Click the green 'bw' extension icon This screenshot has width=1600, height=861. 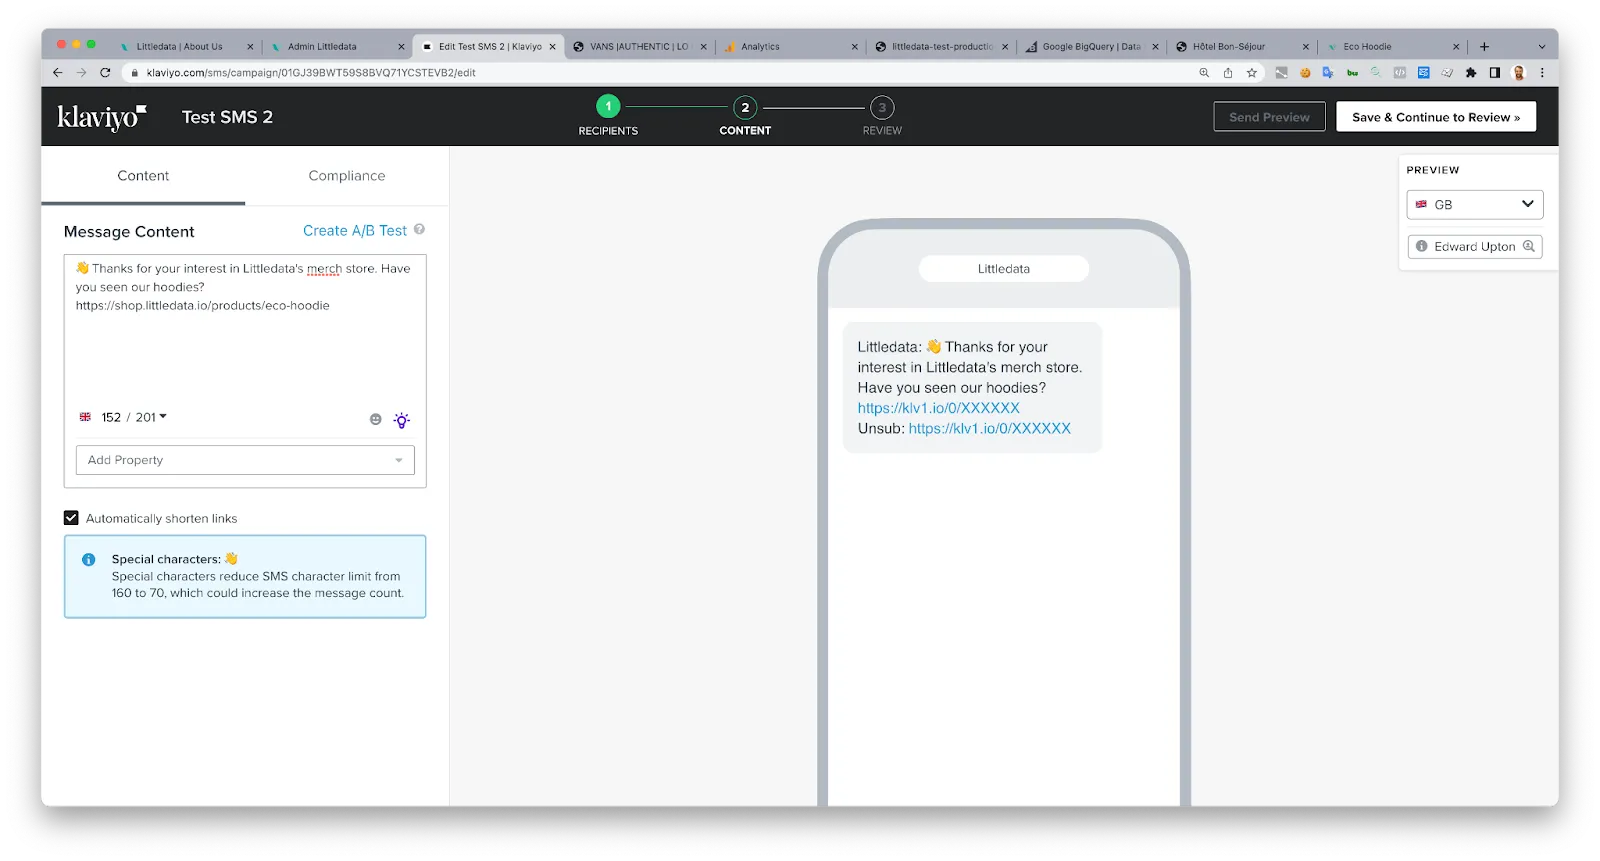point(1352,73)
